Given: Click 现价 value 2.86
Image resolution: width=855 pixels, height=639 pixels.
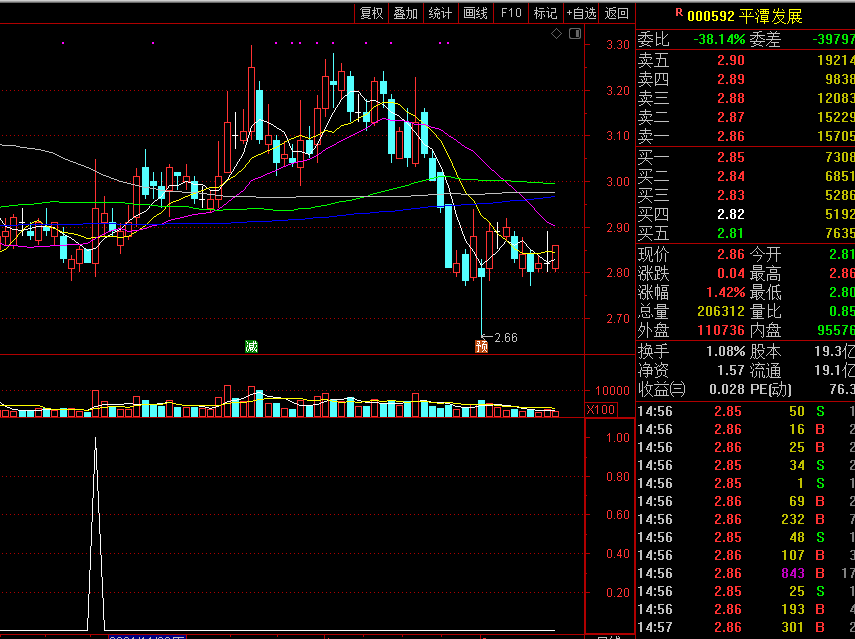Looking at the screenshot, I should click(x=731, y=255).
